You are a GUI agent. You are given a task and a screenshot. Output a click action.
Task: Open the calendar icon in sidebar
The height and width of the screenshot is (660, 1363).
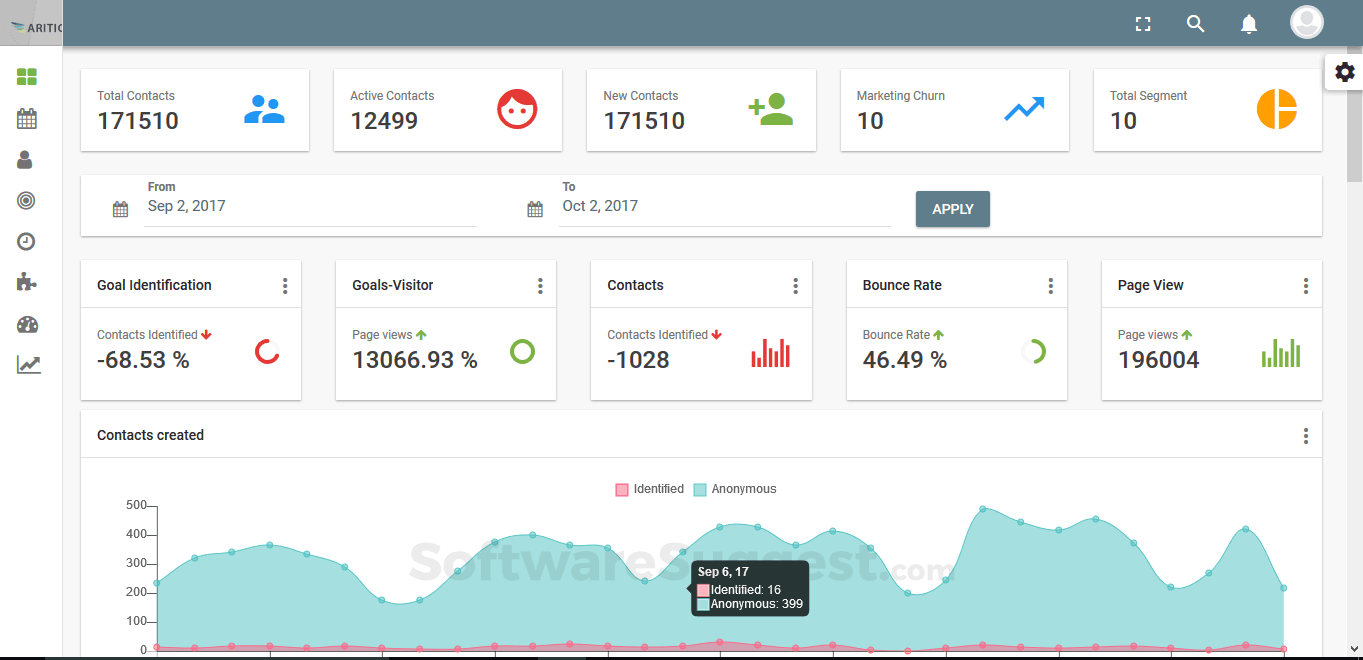[27, 119]
